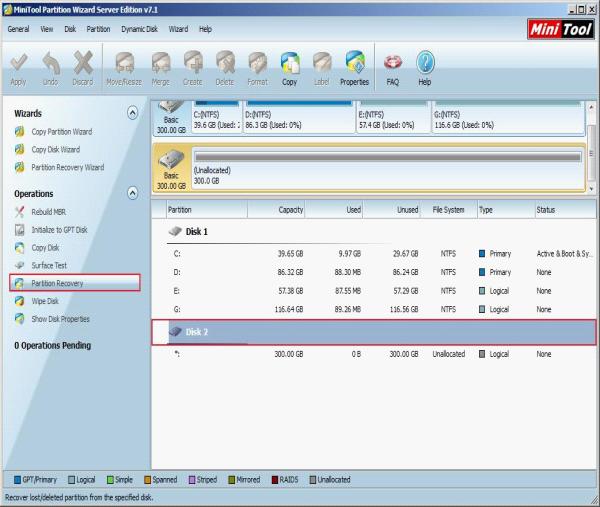Image resolution: width=600 pixels, height=507 pixels.
Task: Open Properties from the toolbar
Action: point(354,69)
